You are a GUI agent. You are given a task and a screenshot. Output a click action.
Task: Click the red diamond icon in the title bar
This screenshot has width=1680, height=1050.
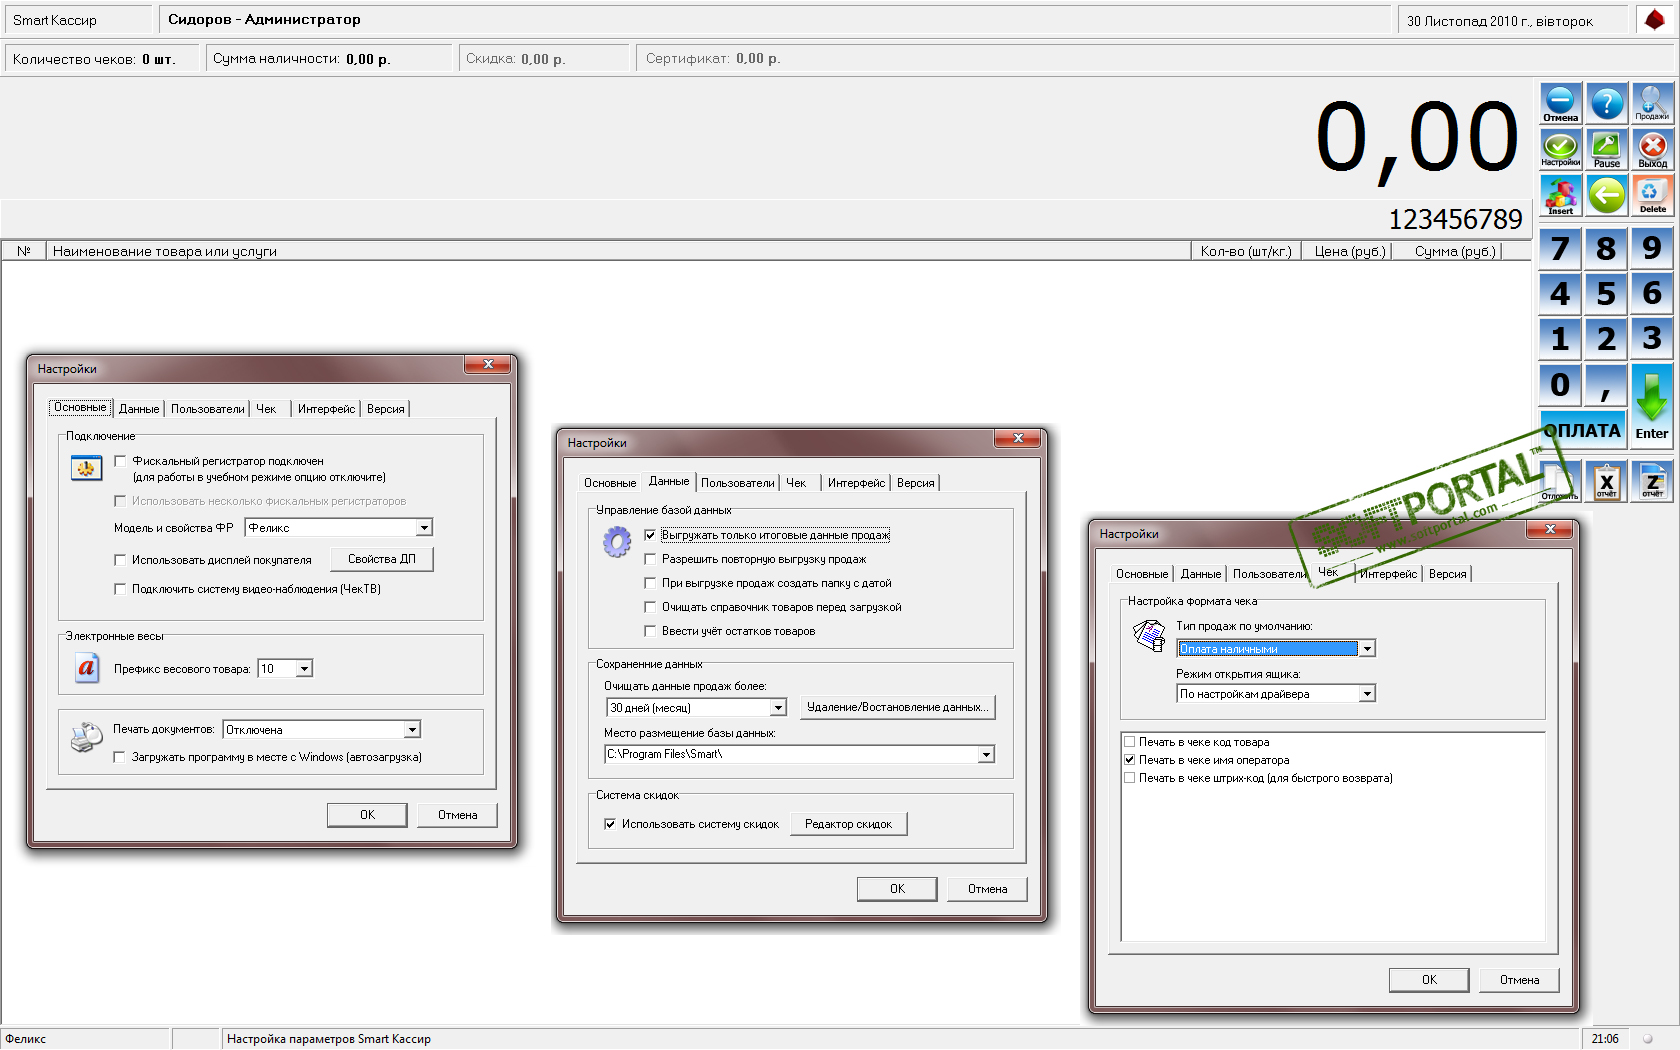pos(1655,20)
